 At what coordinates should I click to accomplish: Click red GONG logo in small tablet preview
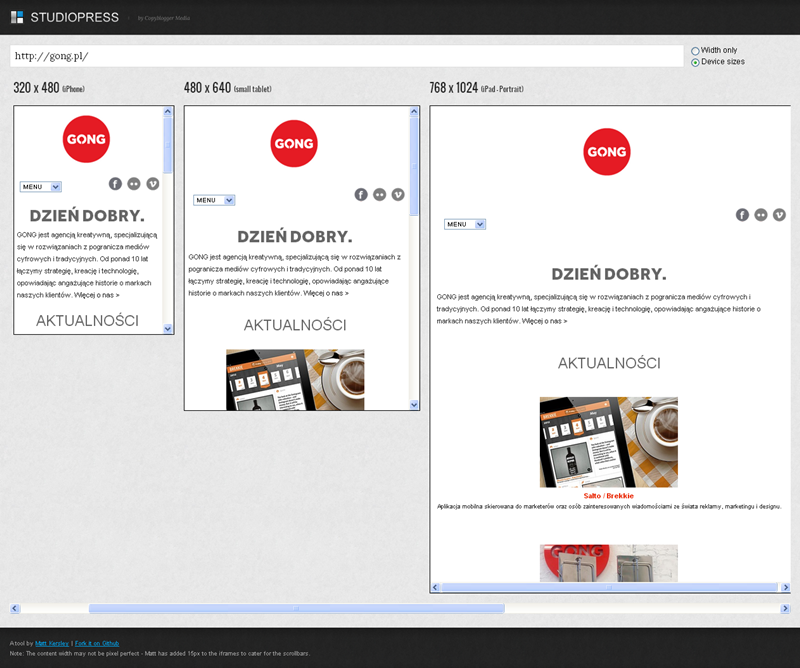click(x=294, y=143)
